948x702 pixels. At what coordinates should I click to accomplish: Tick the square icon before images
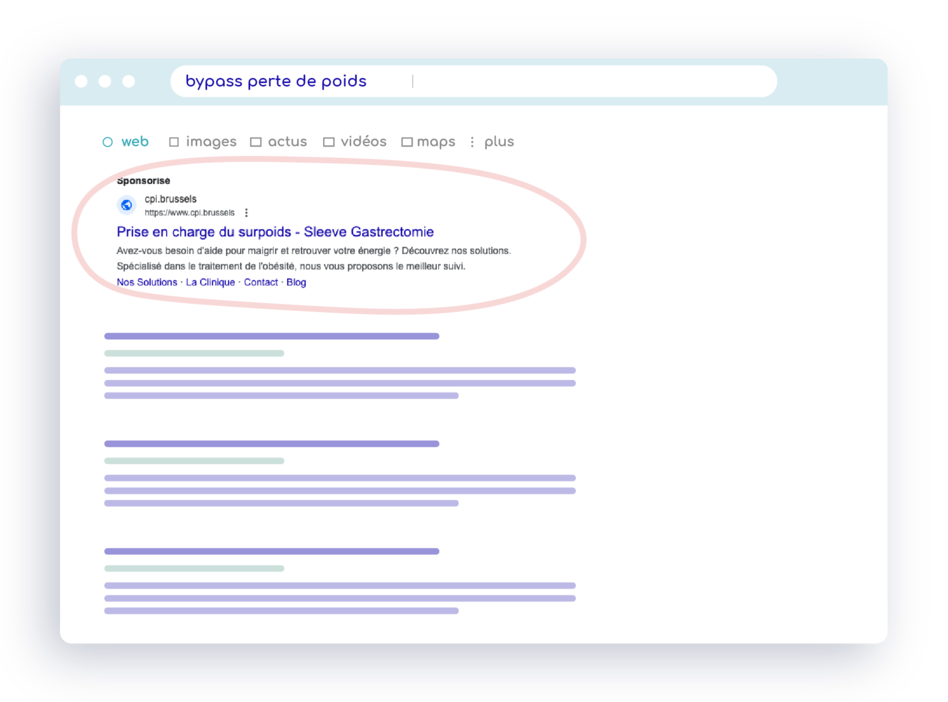(174, 142)
